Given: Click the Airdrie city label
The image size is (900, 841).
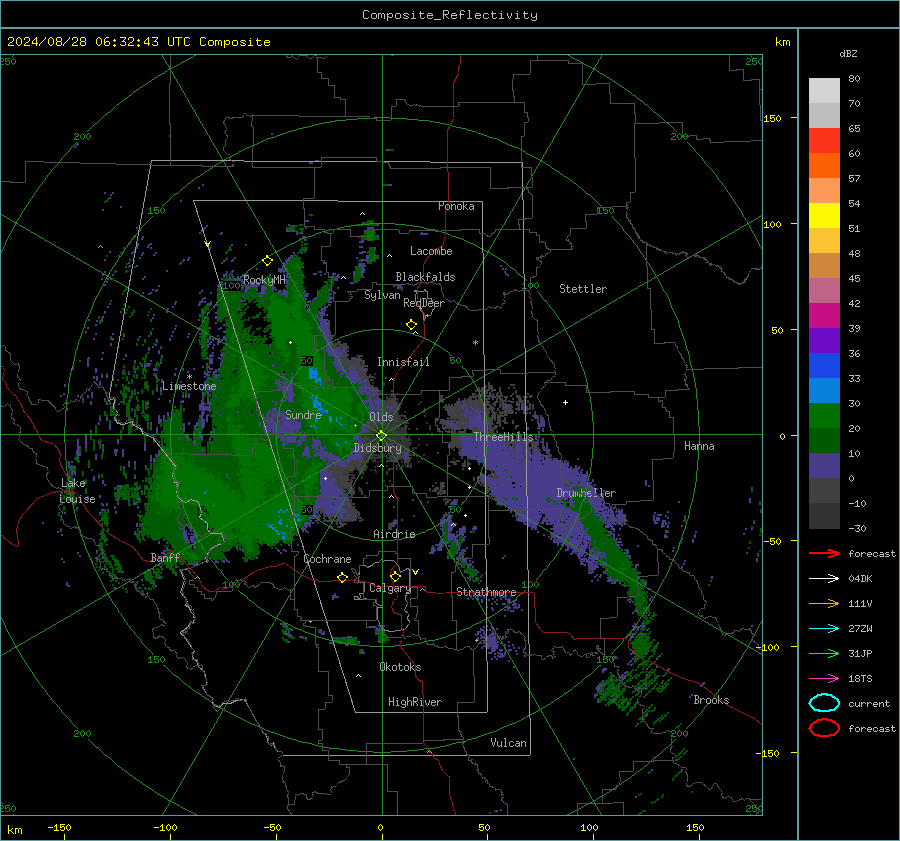Looking at the screenshot, I should (x=394, y=534).
